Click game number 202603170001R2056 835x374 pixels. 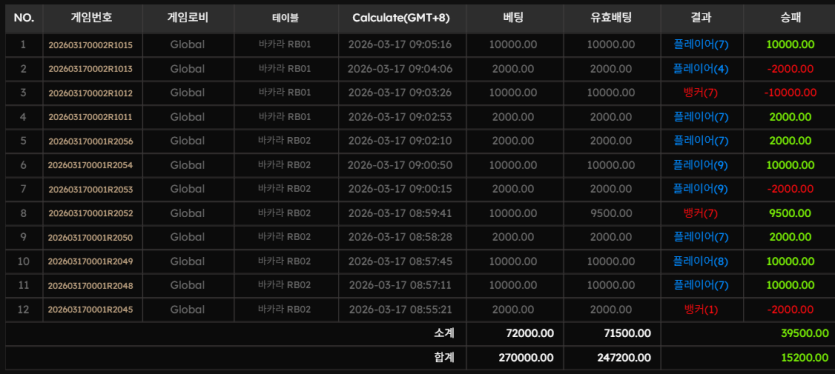[x=91, y=141]
